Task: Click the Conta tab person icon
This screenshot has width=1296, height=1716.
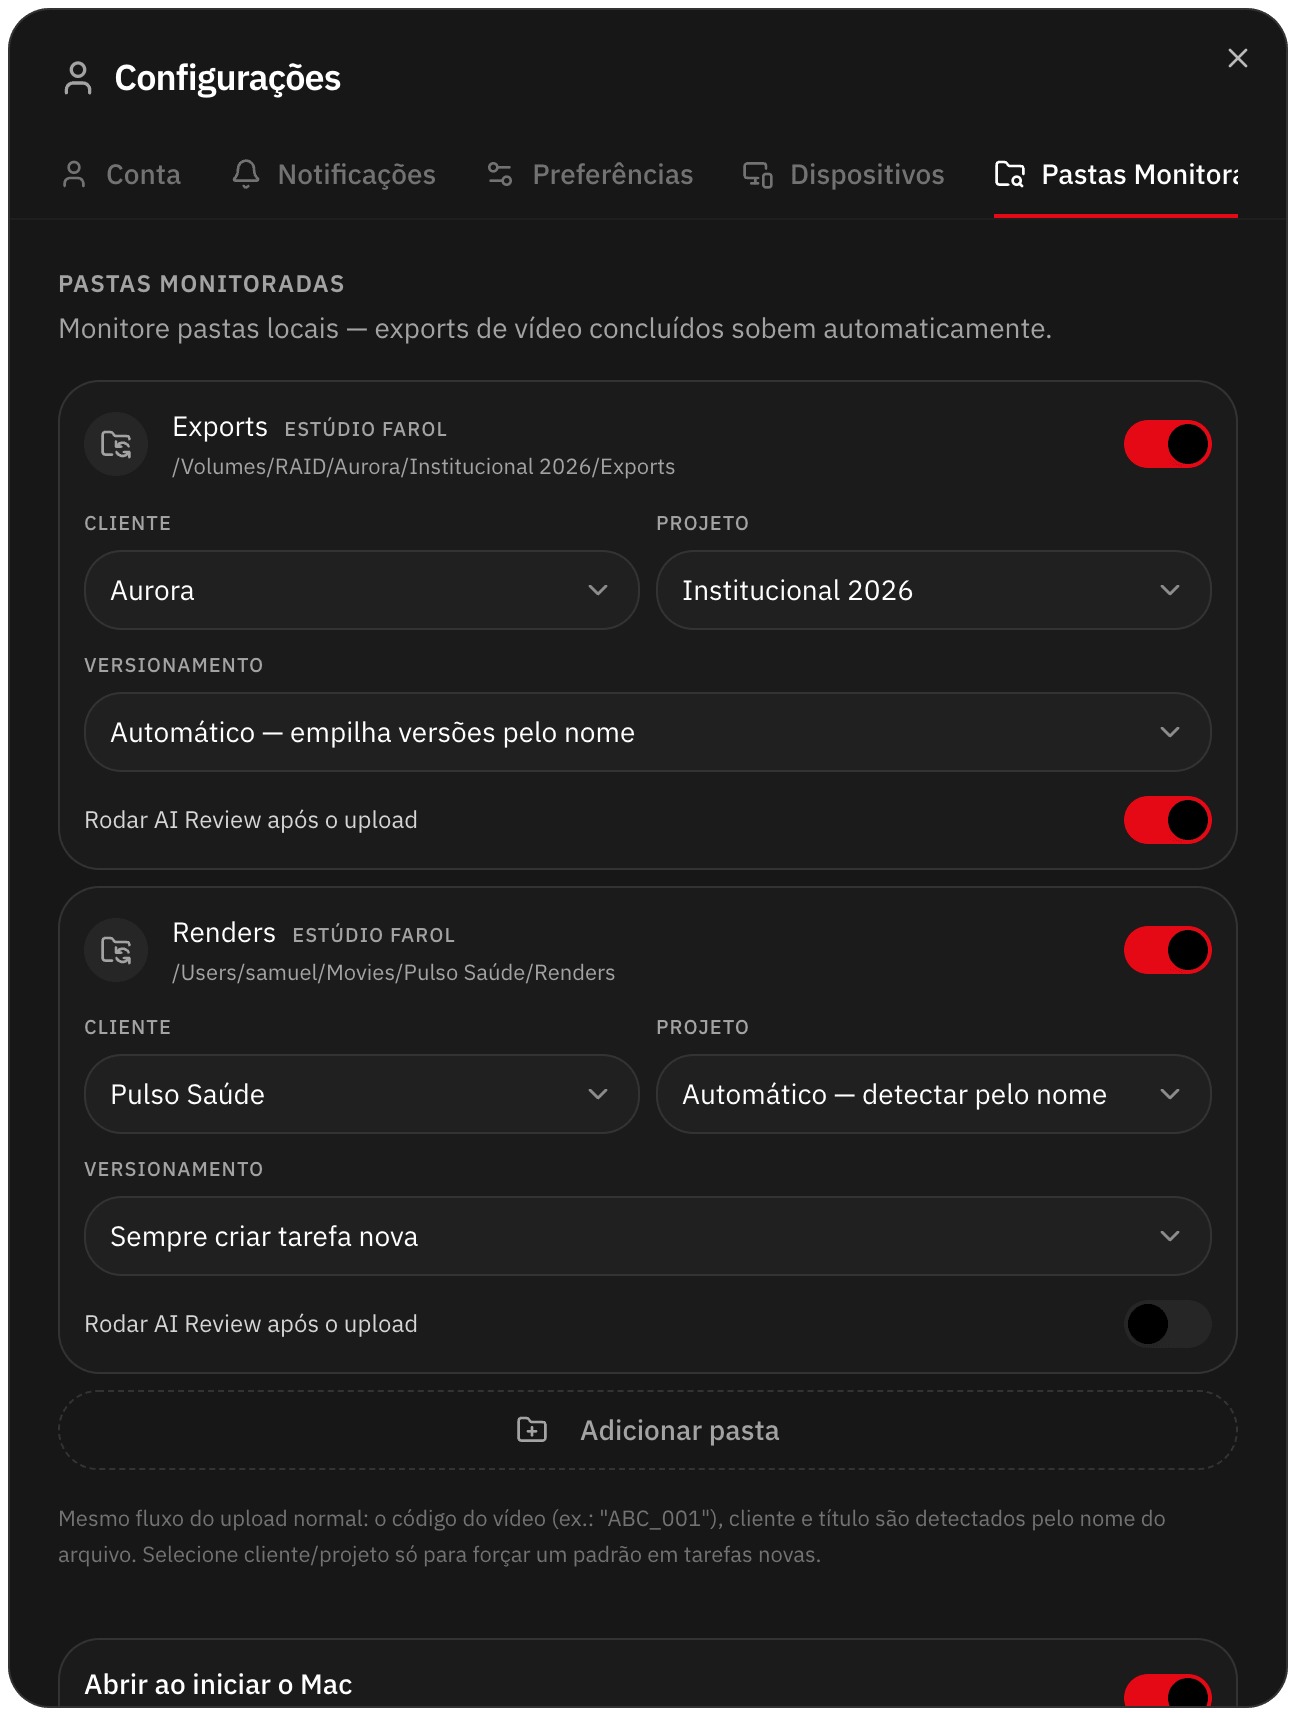Action: point(74,174)
